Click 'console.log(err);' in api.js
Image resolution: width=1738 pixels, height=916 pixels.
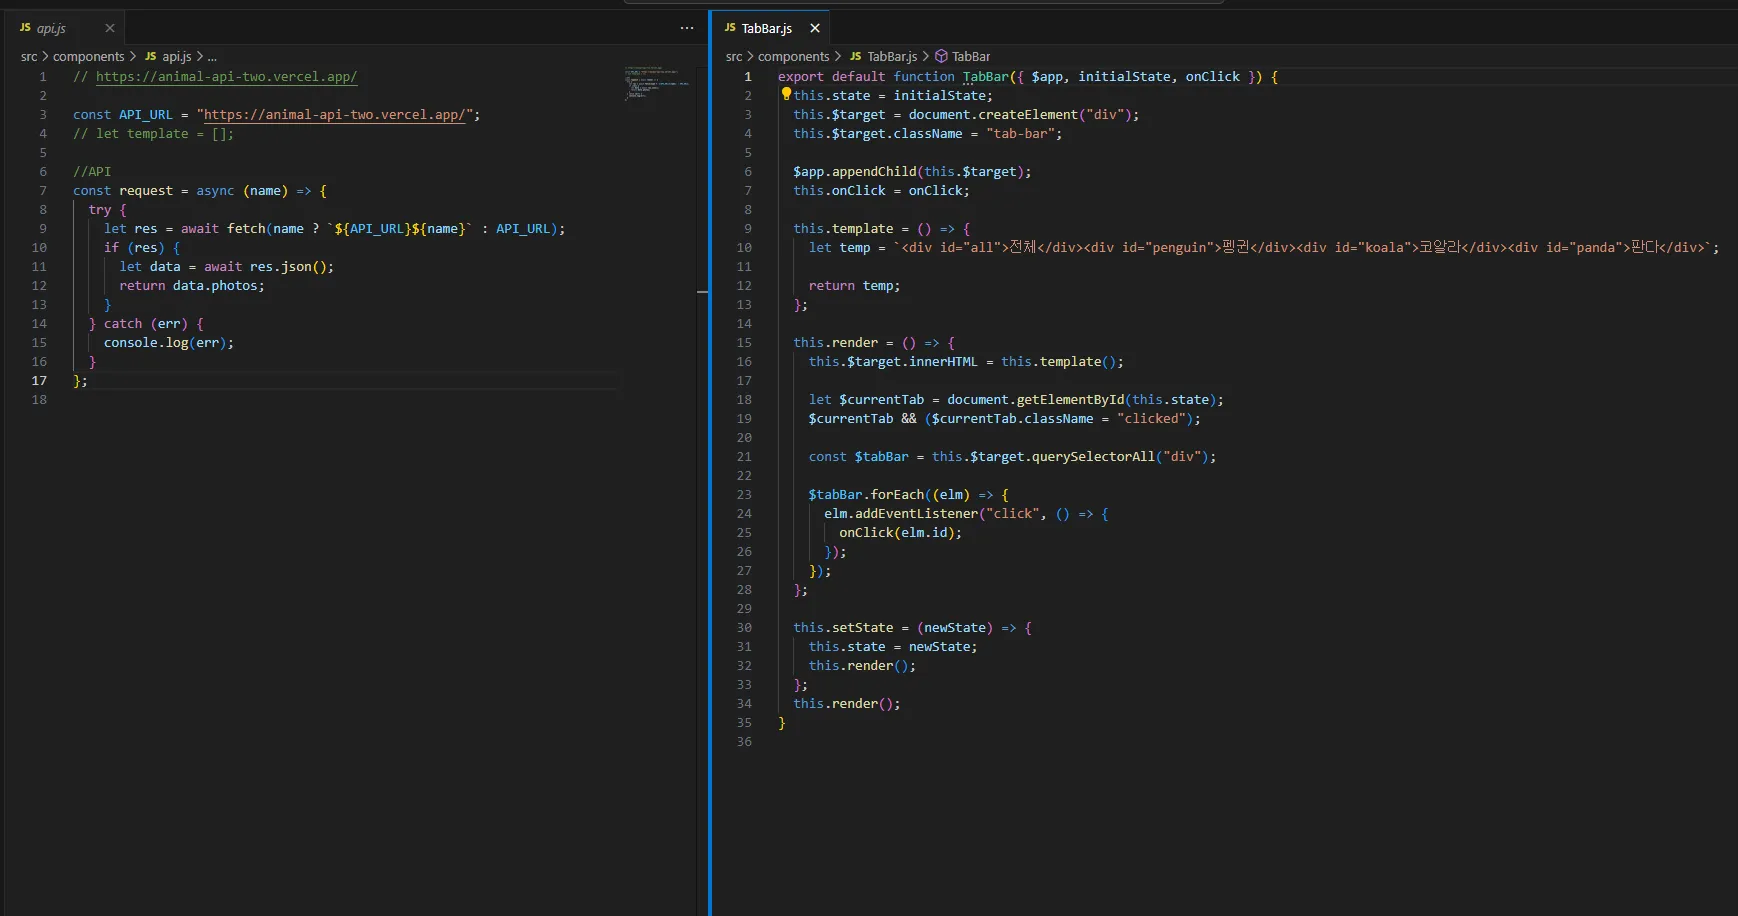[169, 343]
